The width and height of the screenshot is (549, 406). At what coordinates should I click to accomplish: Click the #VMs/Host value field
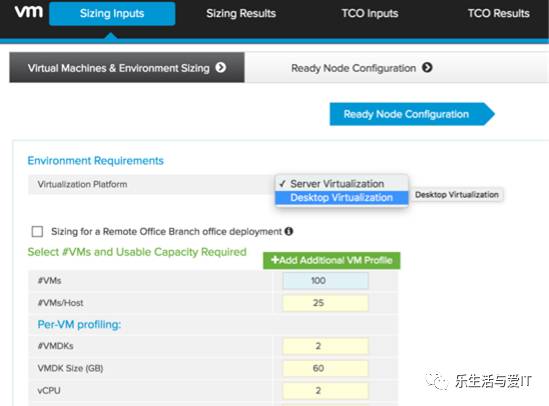pyautogui.click(x=325, y=303)
